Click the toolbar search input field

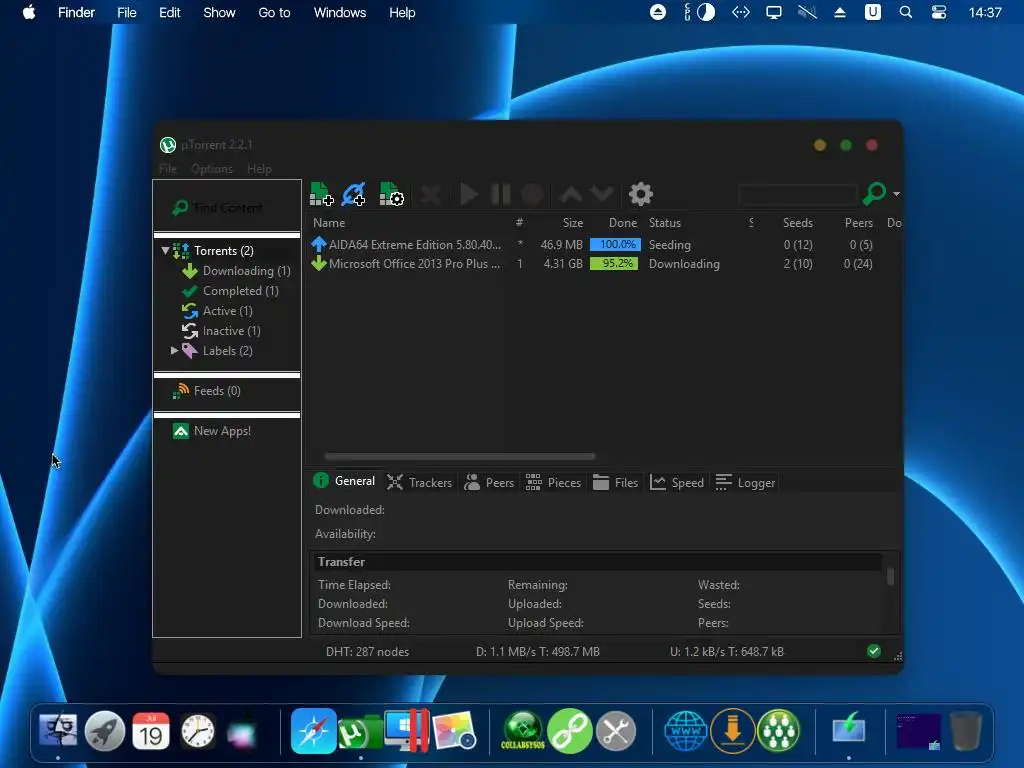[797, 194]
